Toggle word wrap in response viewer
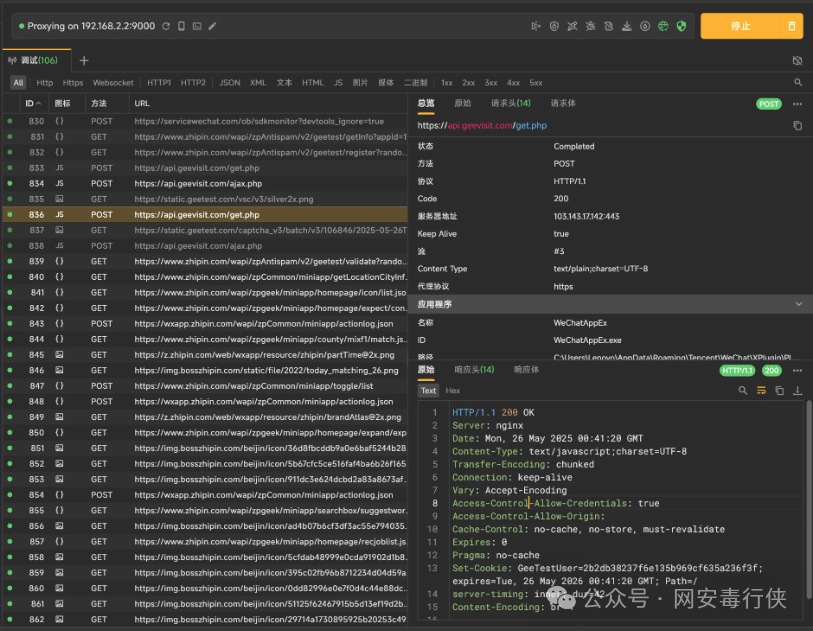This screenshot has height=631, width=813. coord(761,390)
